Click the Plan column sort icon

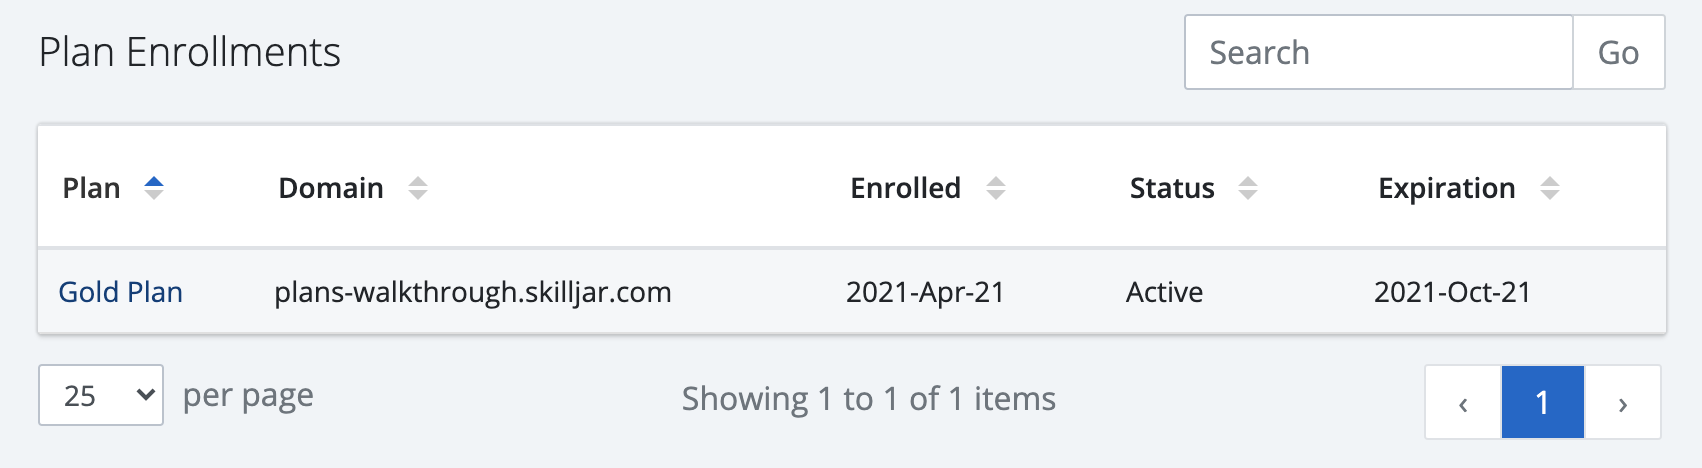[154, 188]
